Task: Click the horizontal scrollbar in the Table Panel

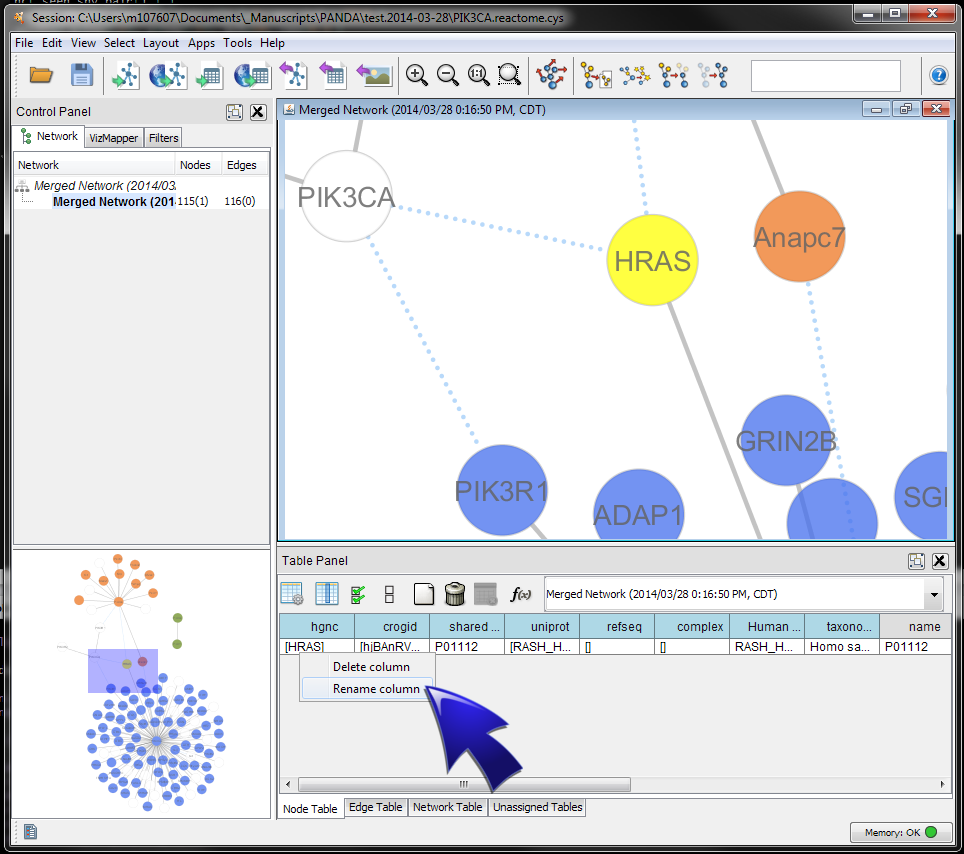Action: (x=464, y=784)
